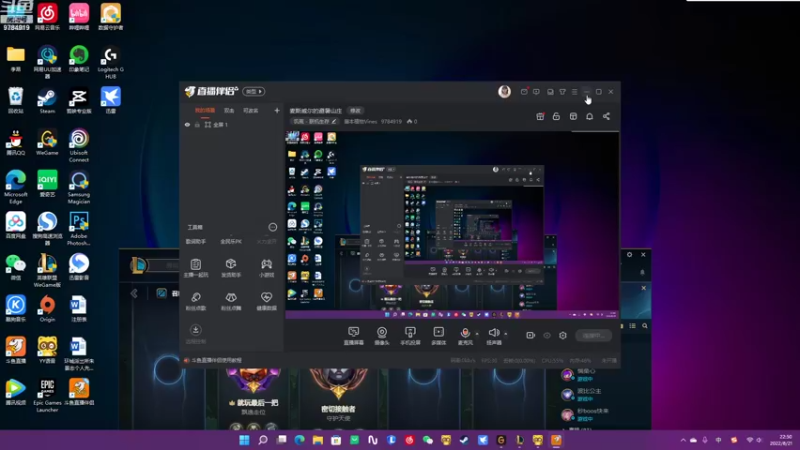Open the mode switch pill beside the logo
Image resolution: width=800 pixels, height=450 pixels.
pyautogui.click(x=254, y=91)
